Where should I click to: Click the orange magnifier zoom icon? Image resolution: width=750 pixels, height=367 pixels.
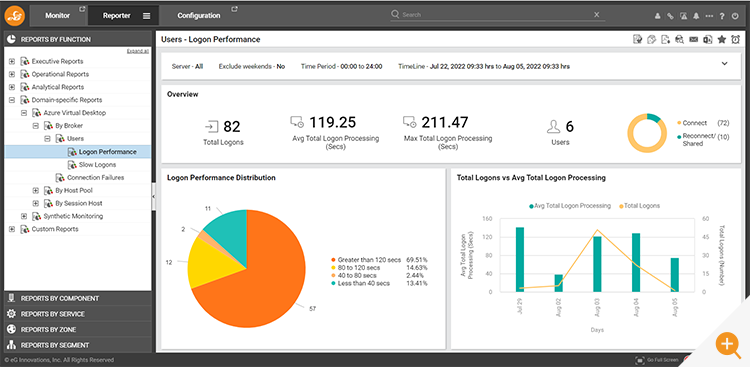[727, 344]
